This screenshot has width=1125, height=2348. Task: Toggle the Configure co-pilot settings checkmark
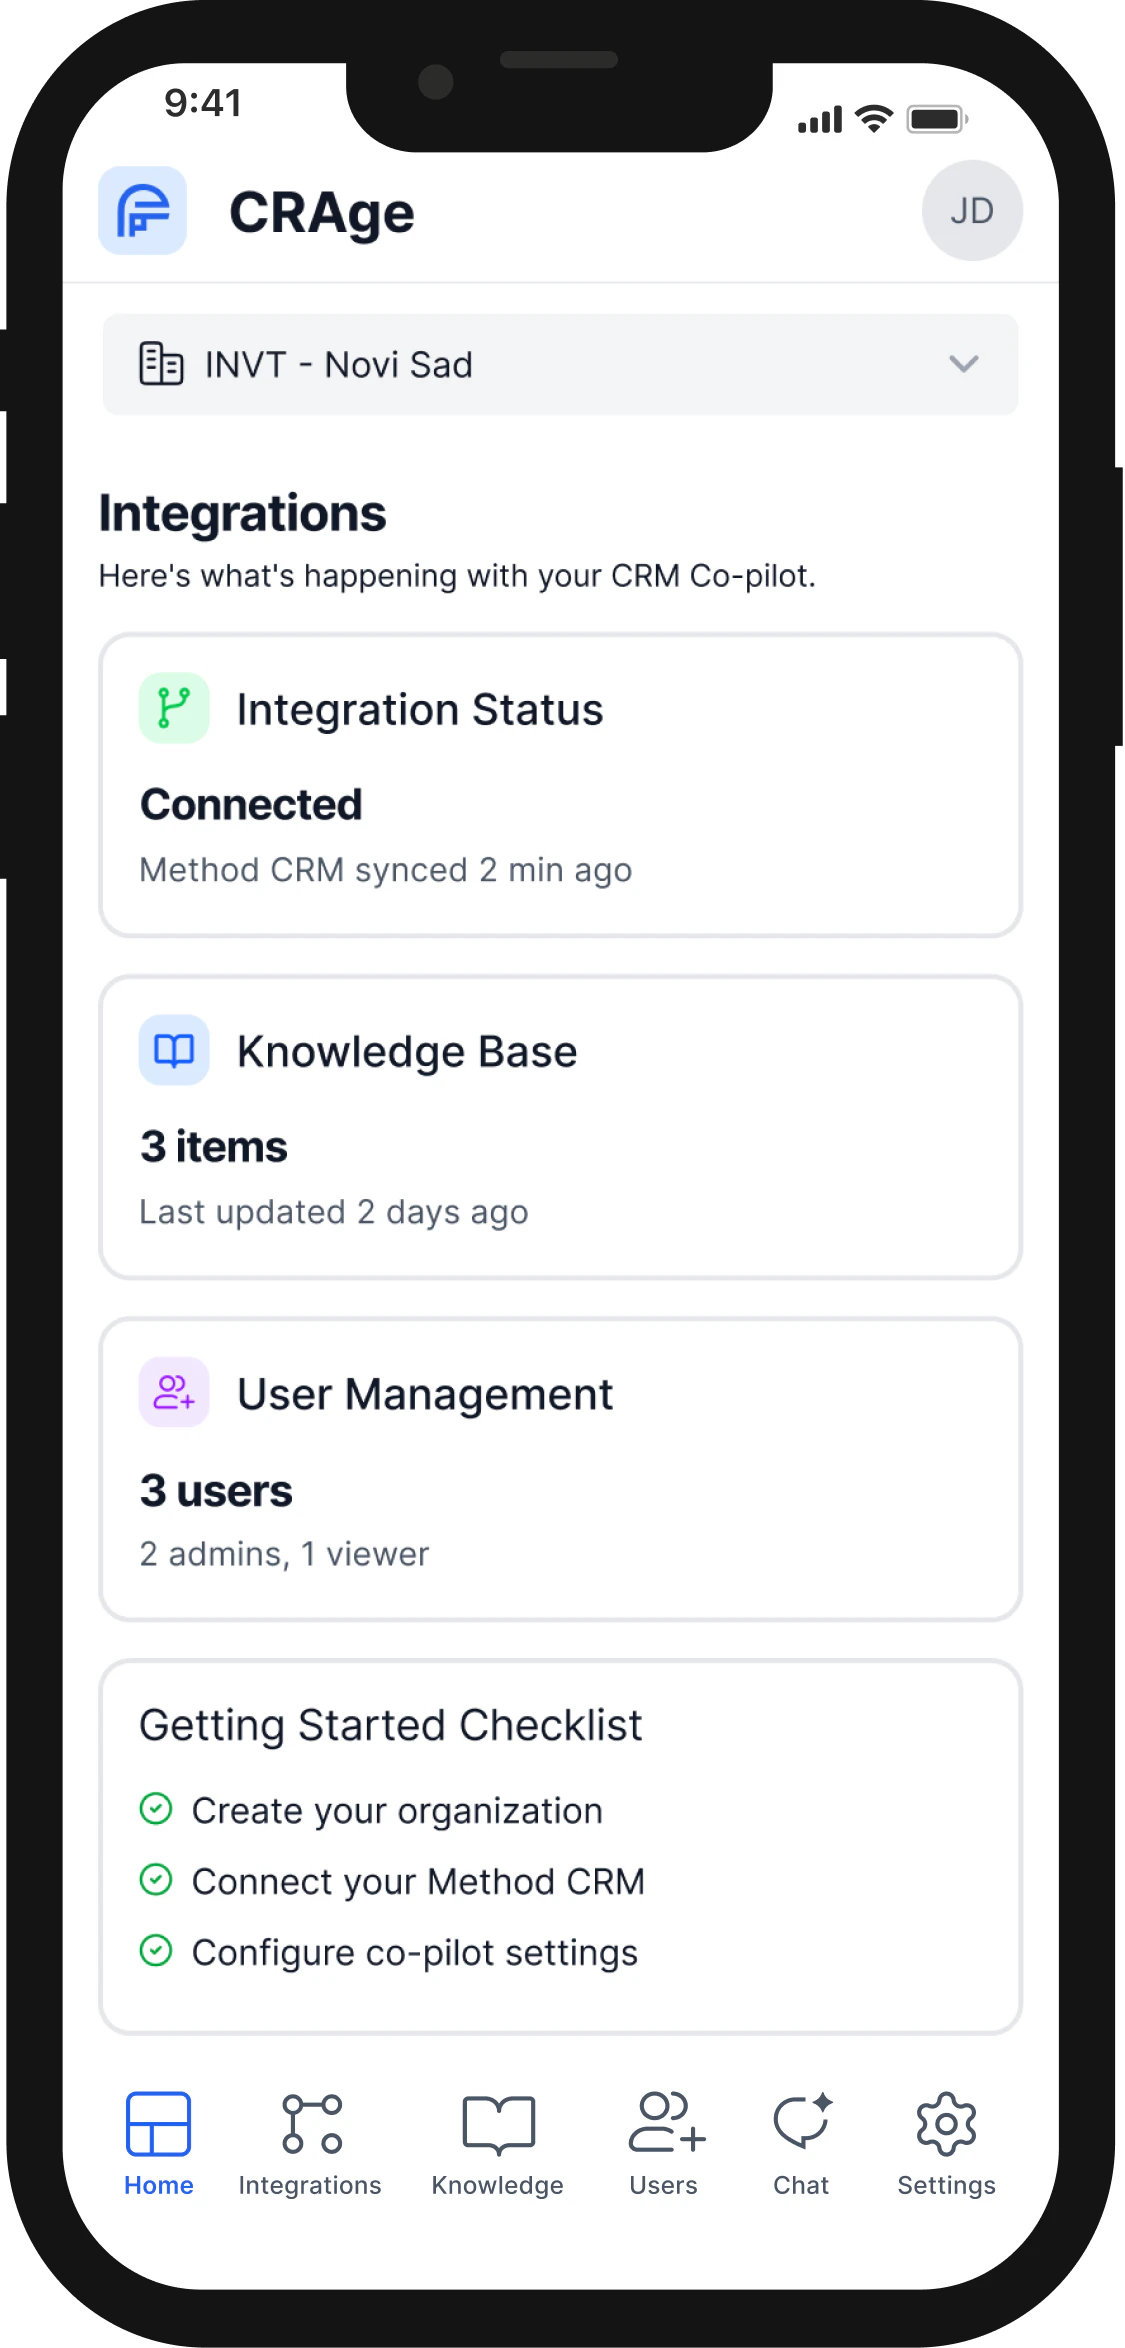158,1951
